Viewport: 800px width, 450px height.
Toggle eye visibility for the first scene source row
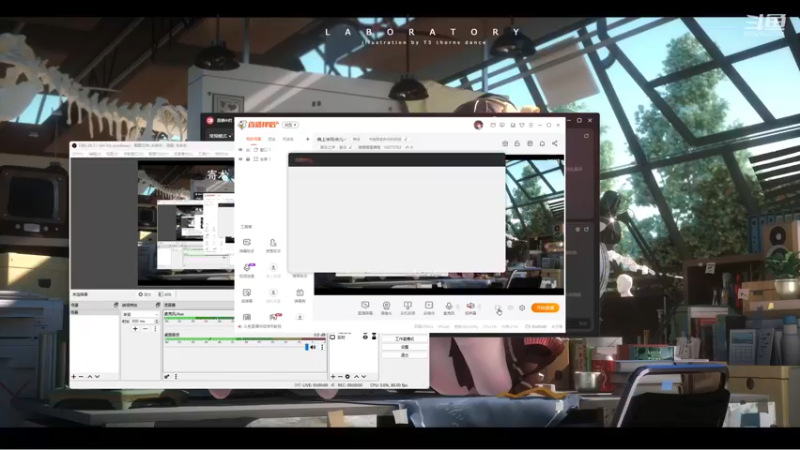click(x=241, y=150)
